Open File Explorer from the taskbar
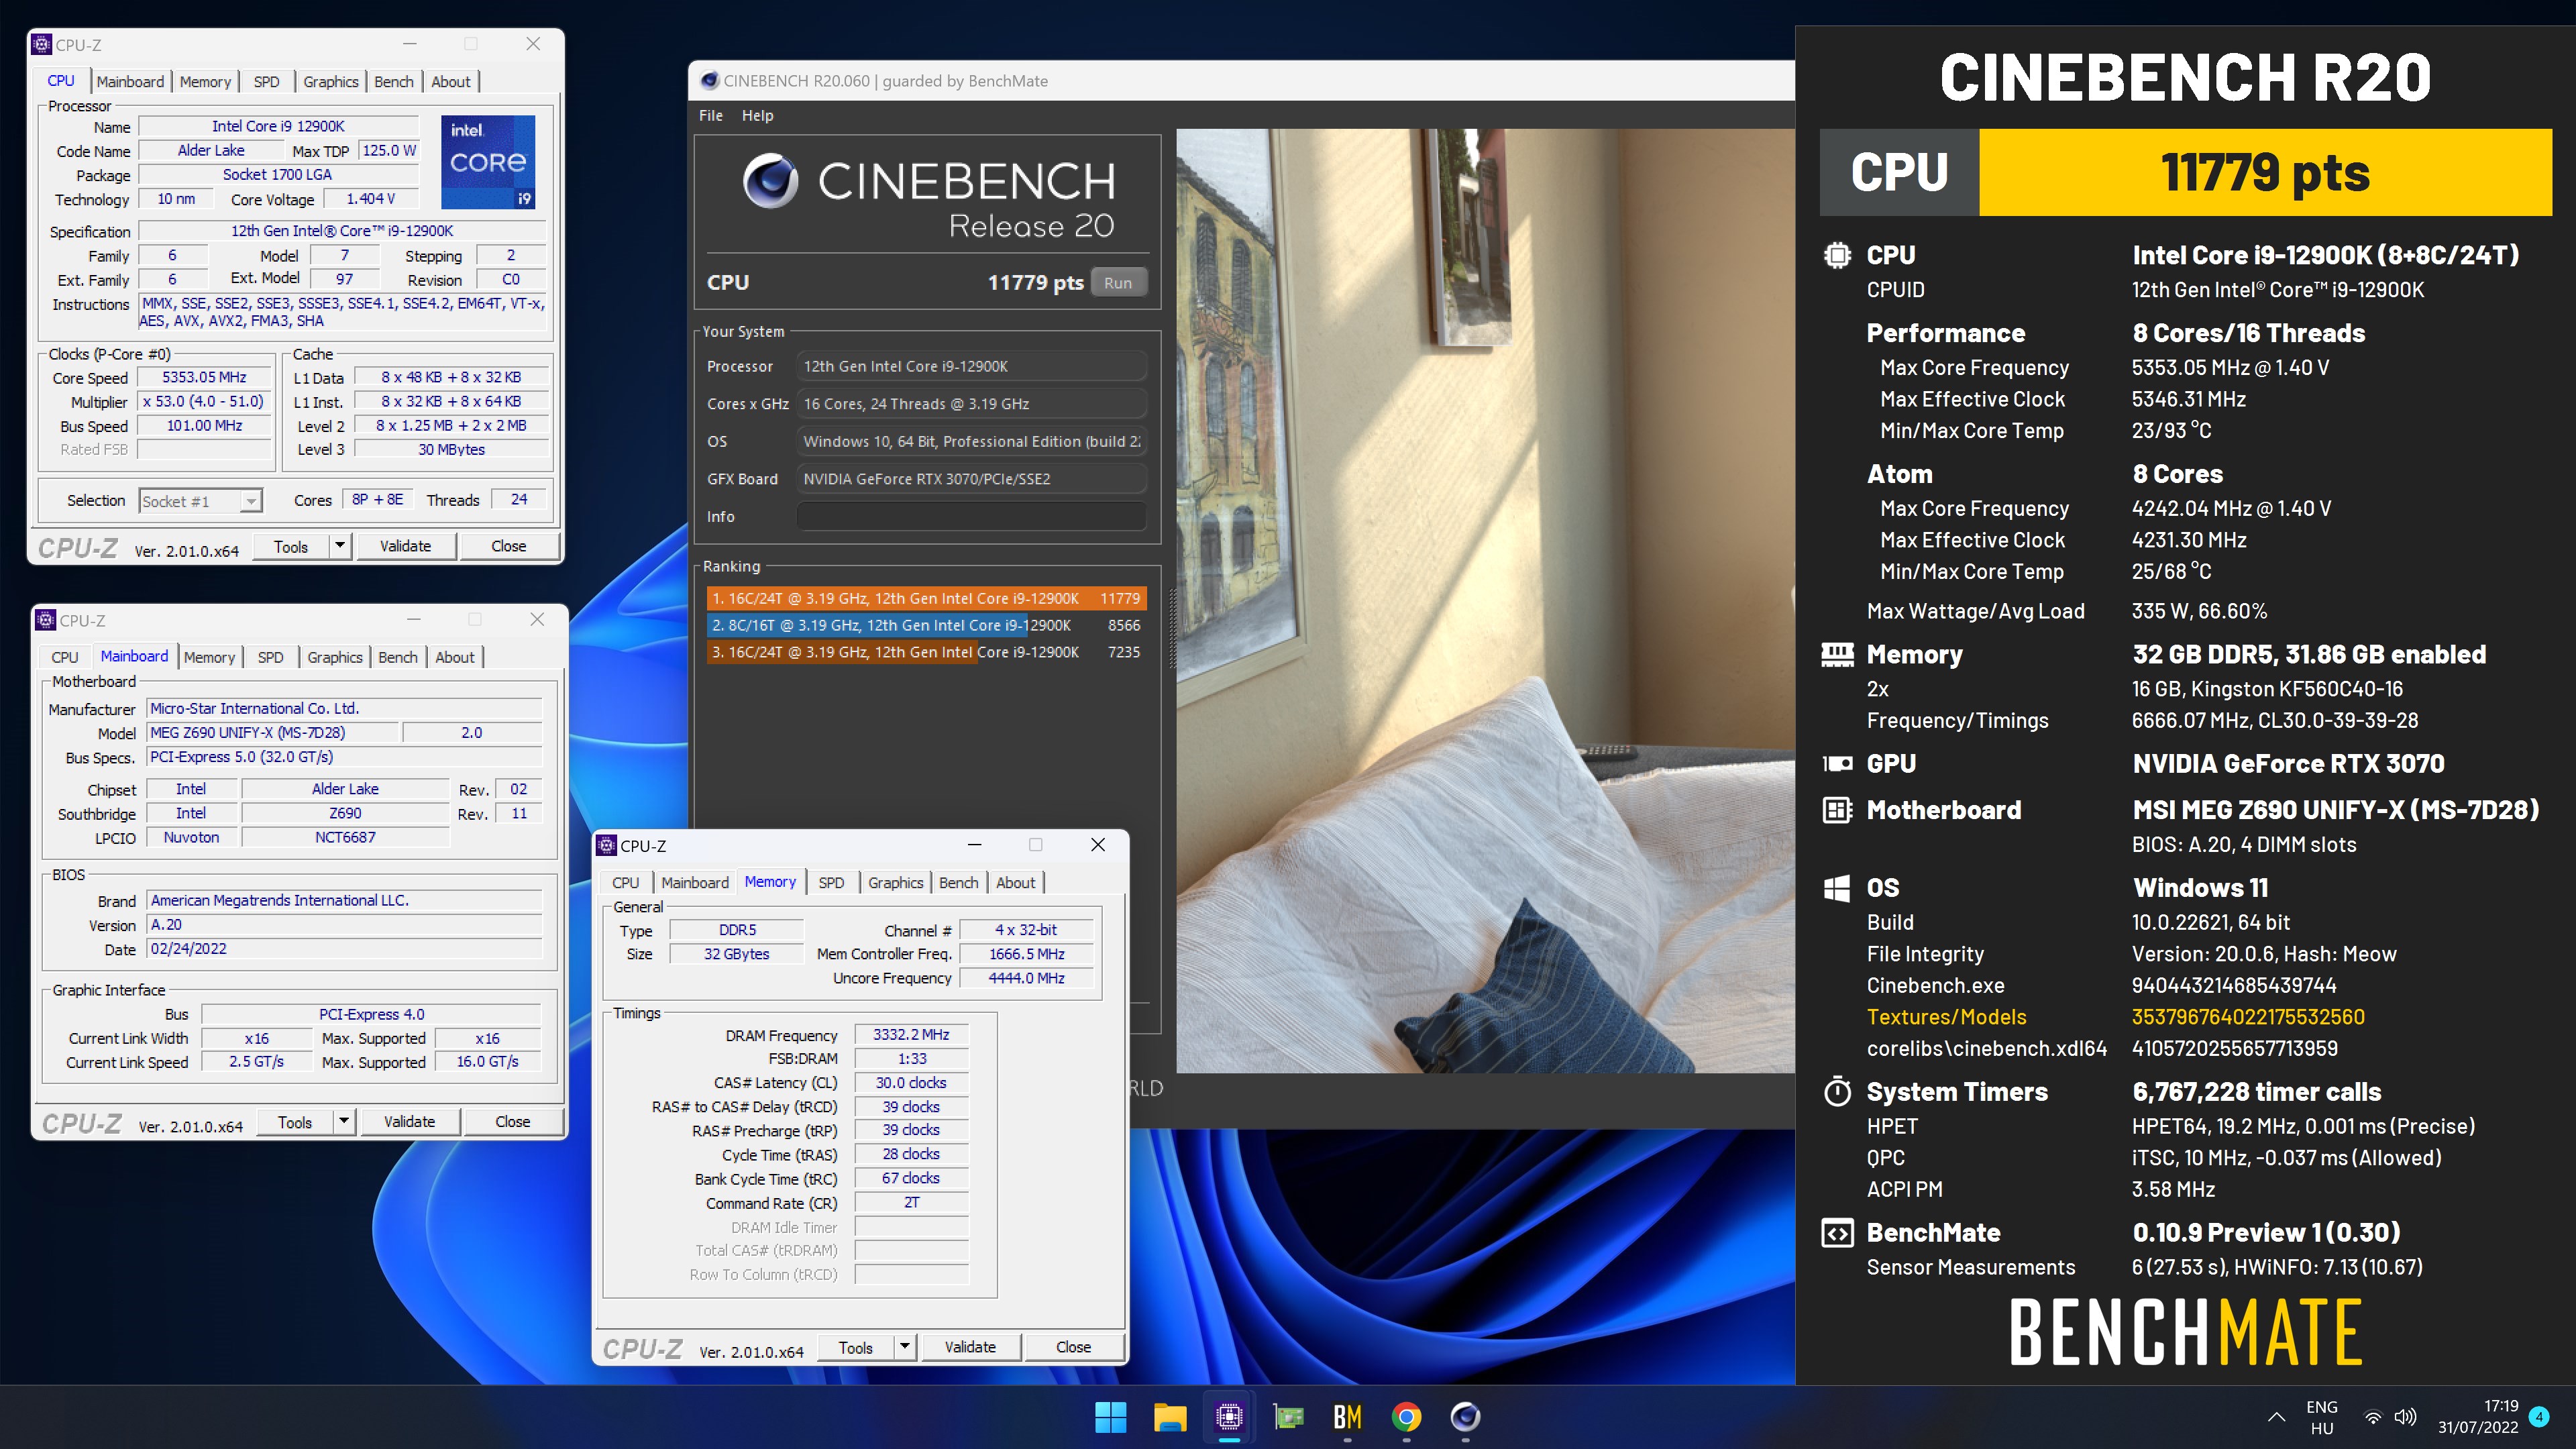Image resolution: width=2576 pixels, height=1449 pixels. (1170, 1417)
